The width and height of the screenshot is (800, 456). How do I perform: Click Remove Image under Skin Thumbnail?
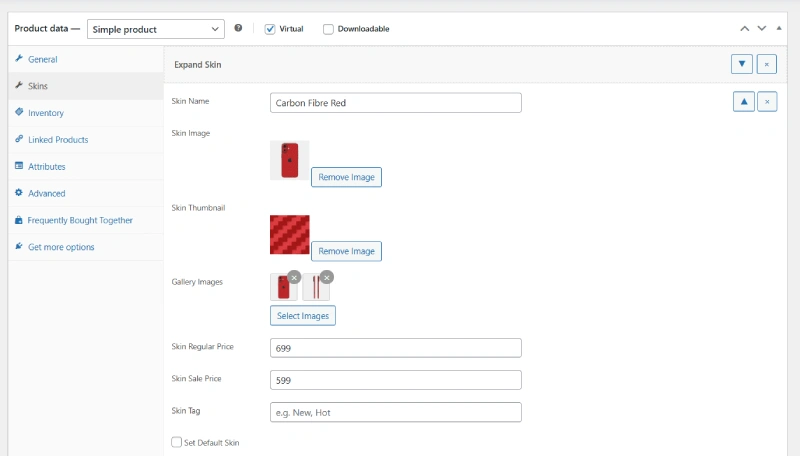point(346,251)
